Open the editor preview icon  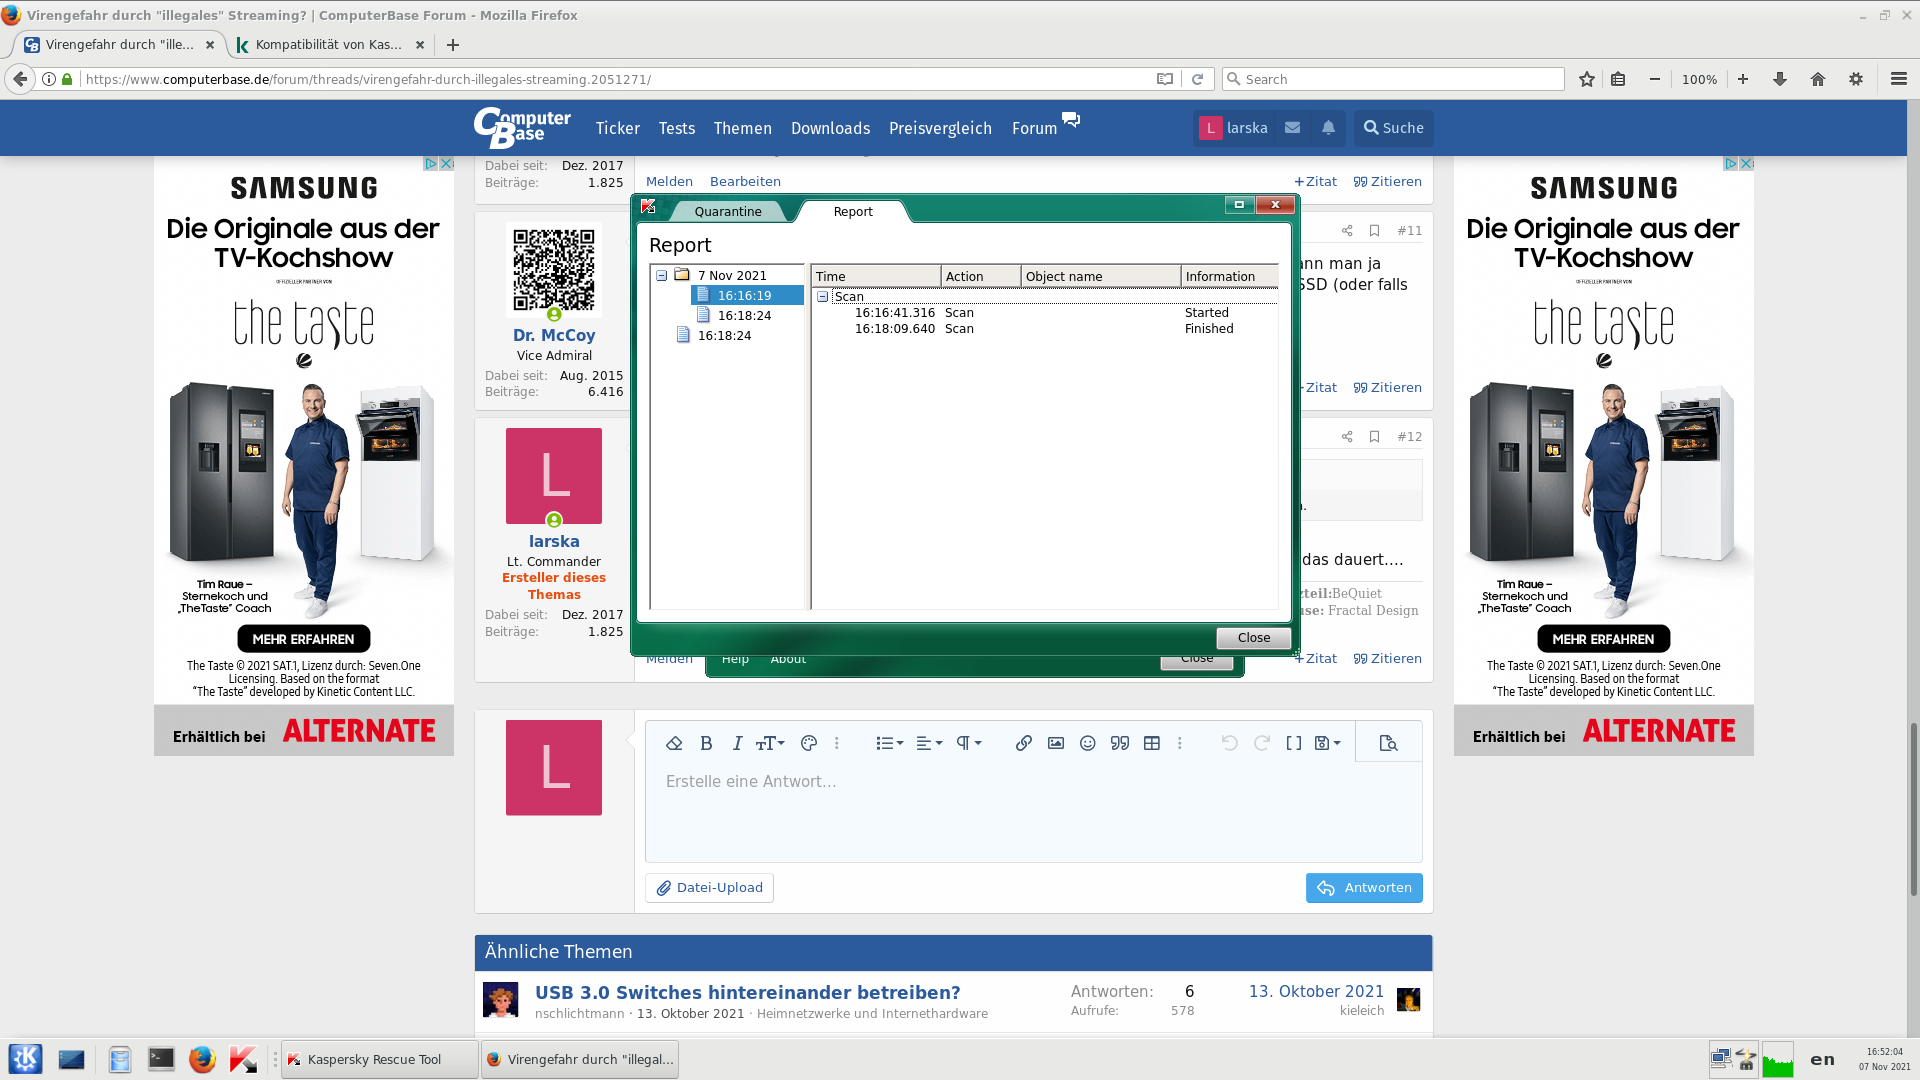(x=1387, y=743)
